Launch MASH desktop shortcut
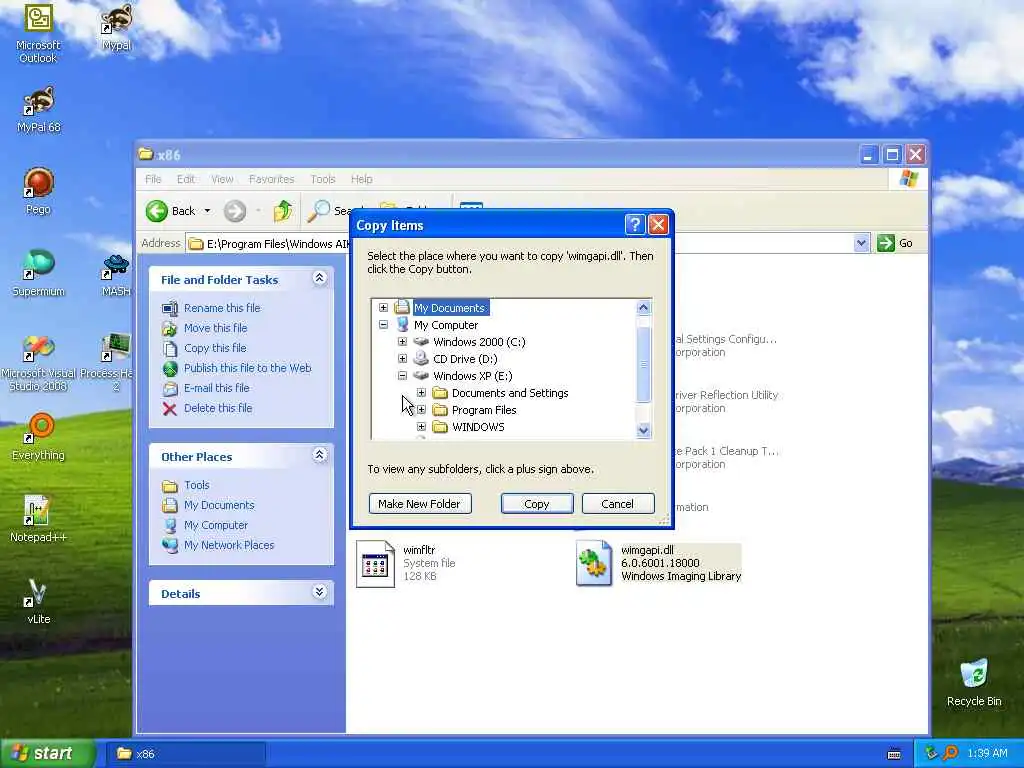Viewport: 1024px width, 768px height. tap(116, 274)
